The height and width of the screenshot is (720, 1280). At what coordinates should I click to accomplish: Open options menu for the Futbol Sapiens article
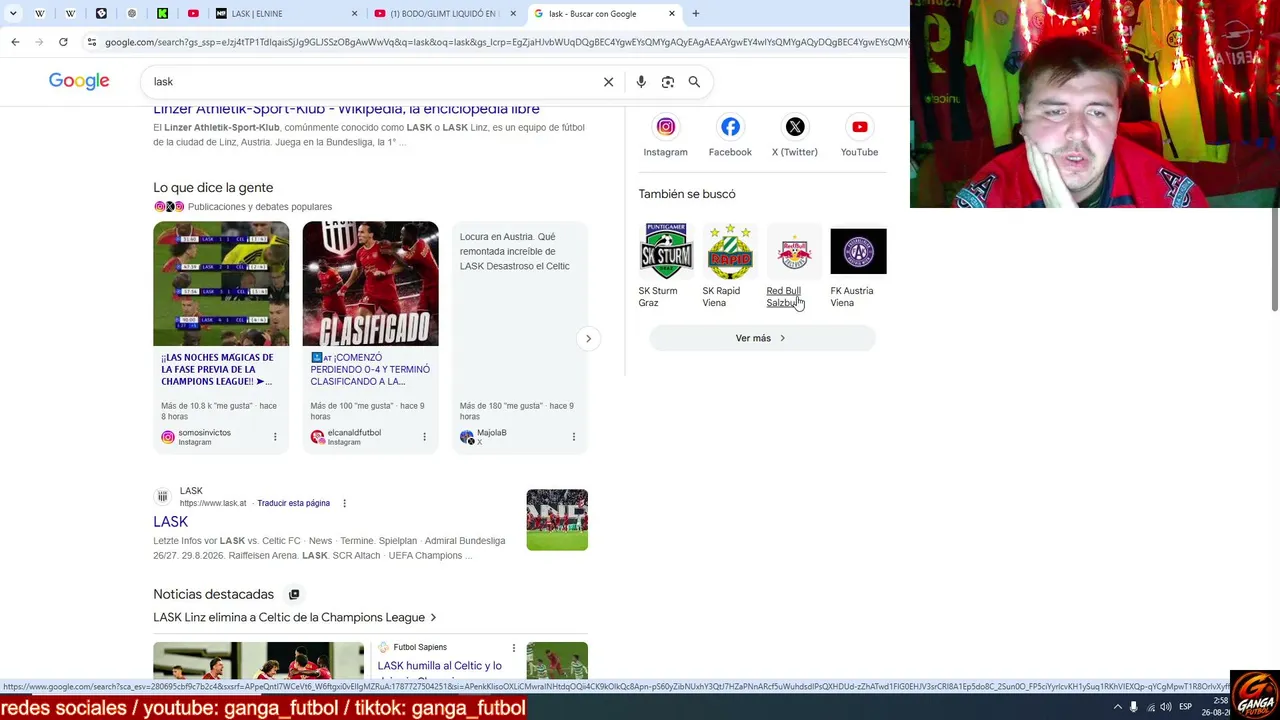(x=514, y=648)
